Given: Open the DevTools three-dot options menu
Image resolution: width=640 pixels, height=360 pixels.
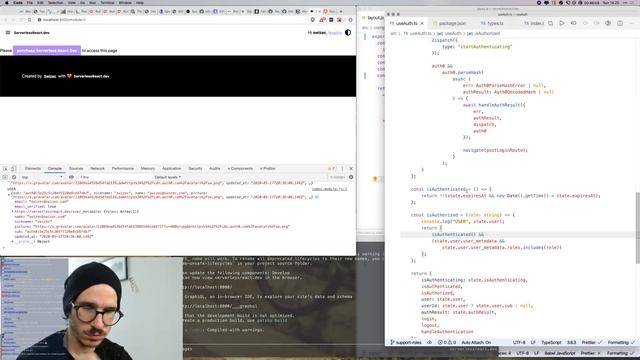Looking at the screenshot, I should (342, 169).
